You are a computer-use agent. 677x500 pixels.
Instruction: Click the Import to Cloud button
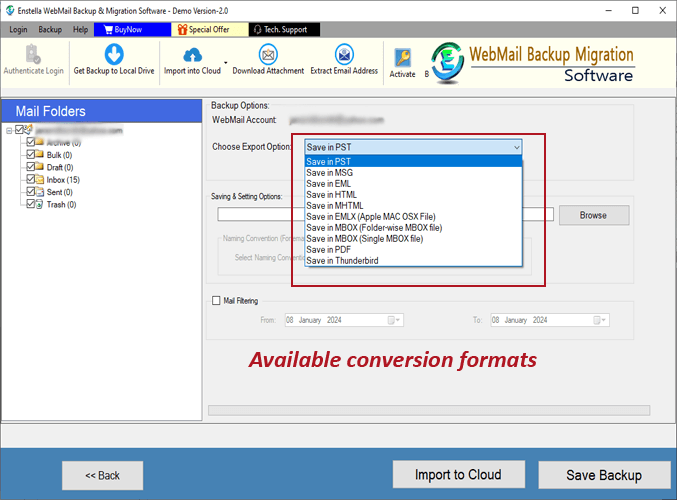(459, 475)
